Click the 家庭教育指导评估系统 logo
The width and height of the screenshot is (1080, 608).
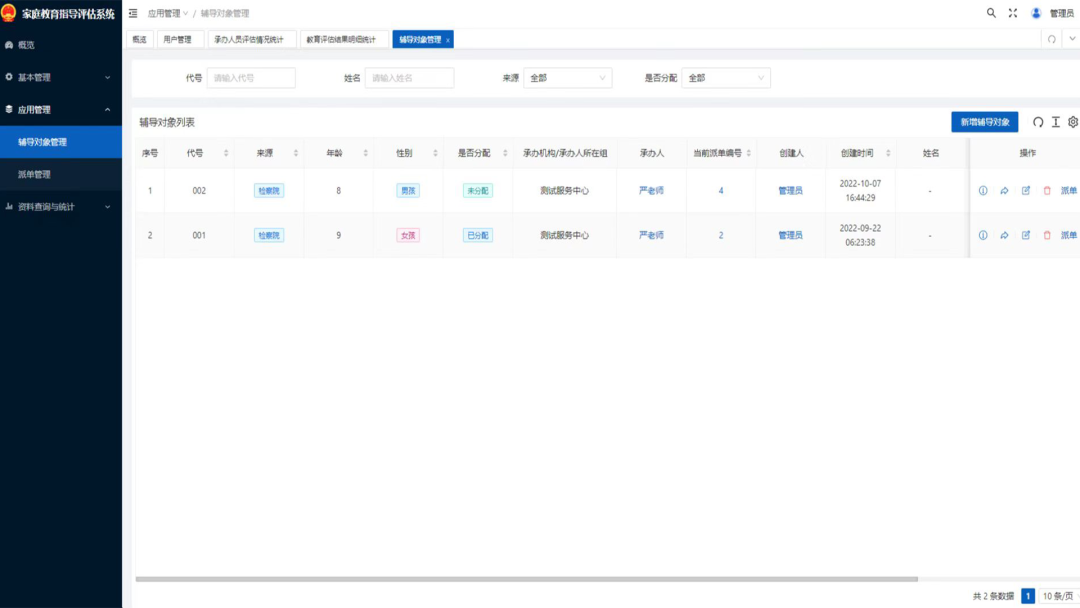coord(59,14)
